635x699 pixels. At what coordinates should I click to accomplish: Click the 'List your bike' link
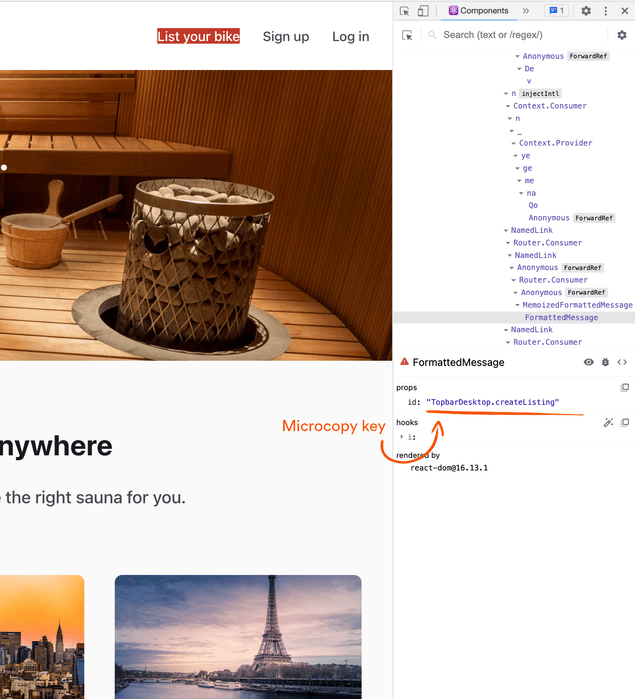(x=198, y=37)
